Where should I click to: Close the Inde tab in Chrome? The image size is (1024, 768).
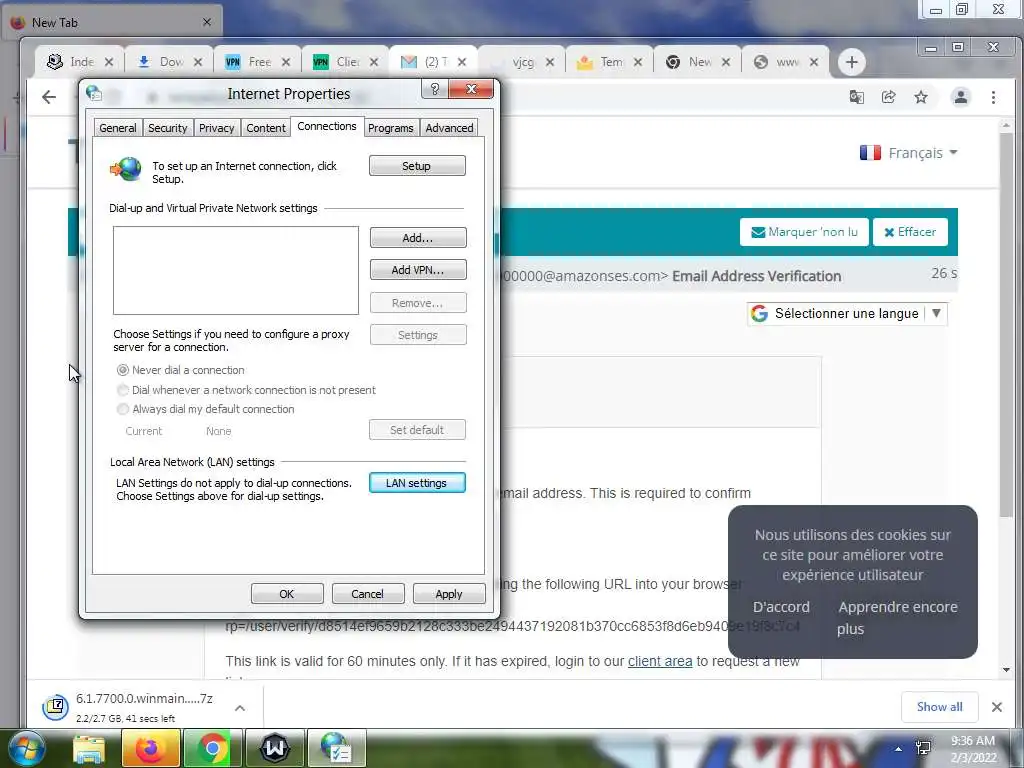coord(109,62)
